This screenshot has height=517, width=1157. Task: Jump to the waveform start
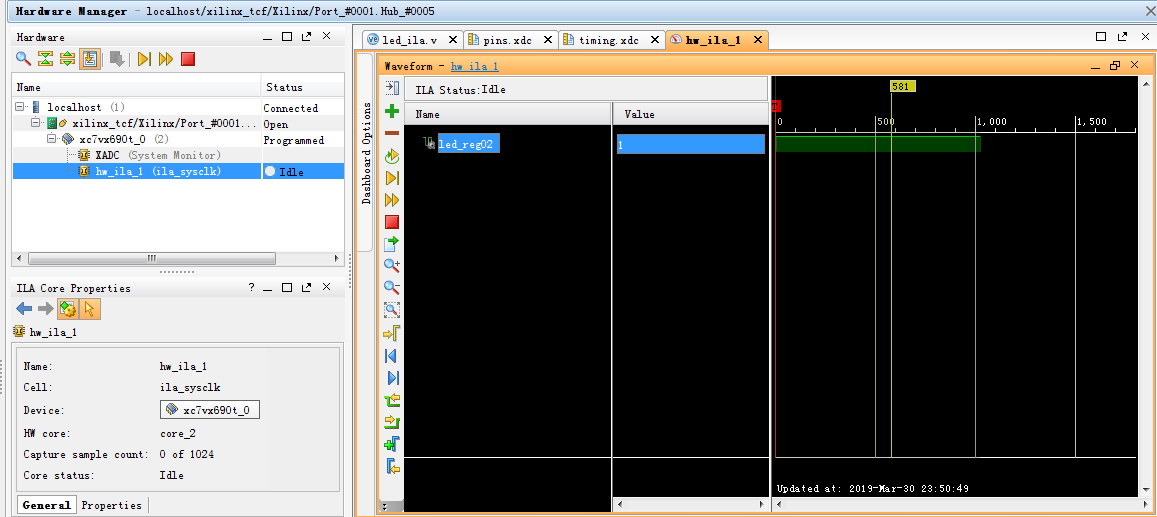coord(392,355)
